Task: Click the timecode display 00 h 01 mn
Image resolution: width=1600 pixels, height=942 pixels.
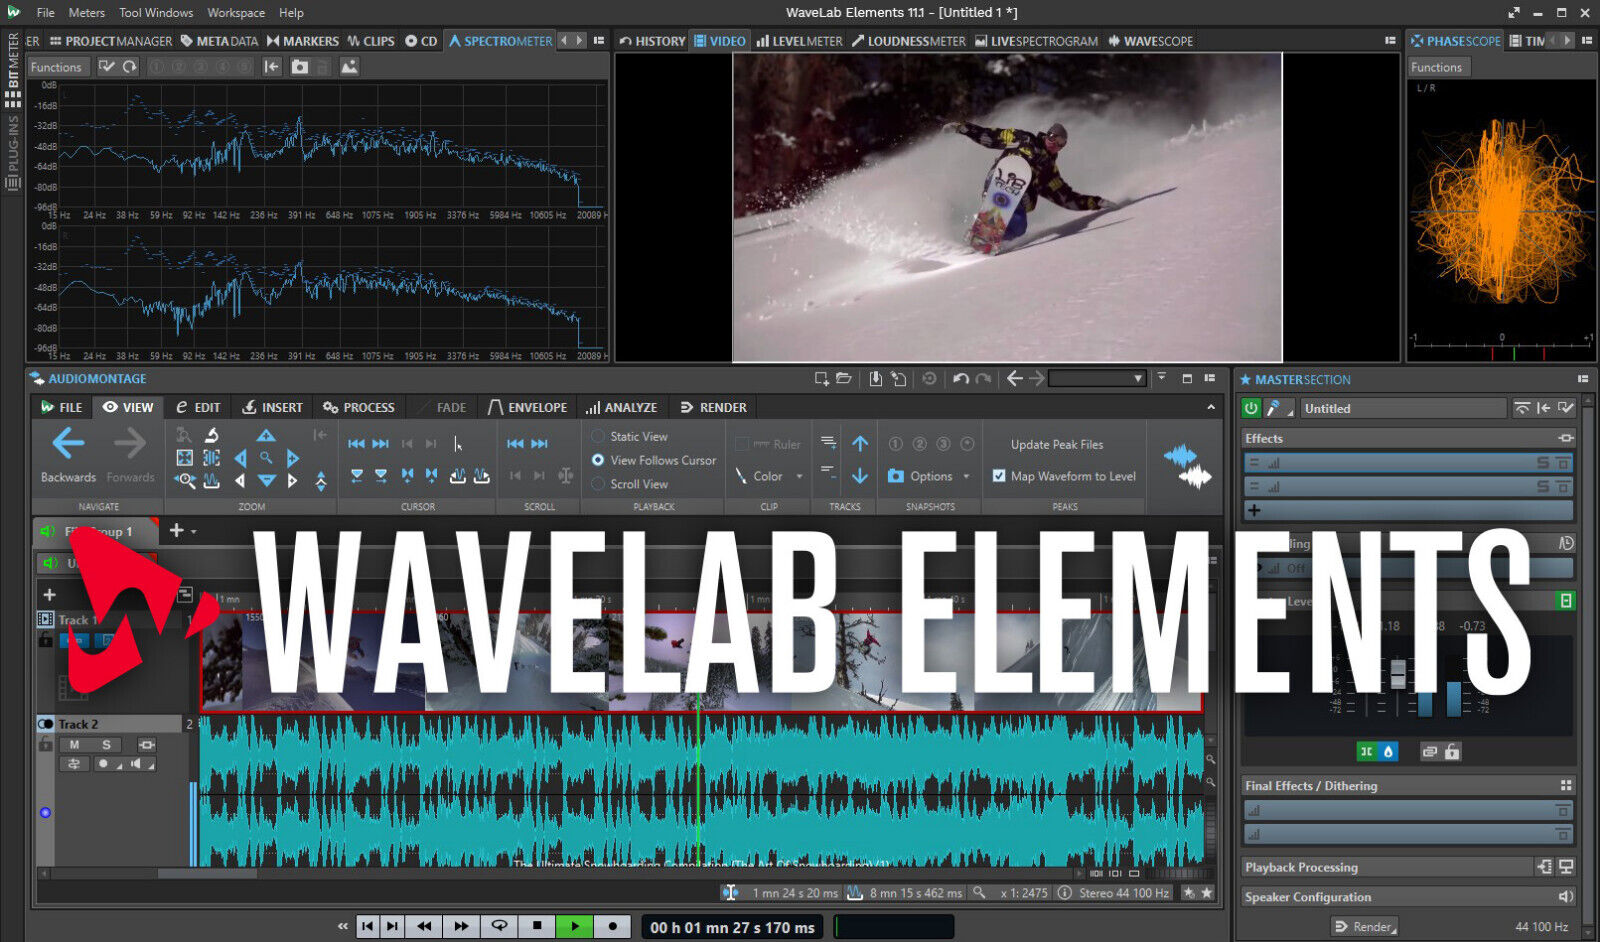Action: click(732, 928)
